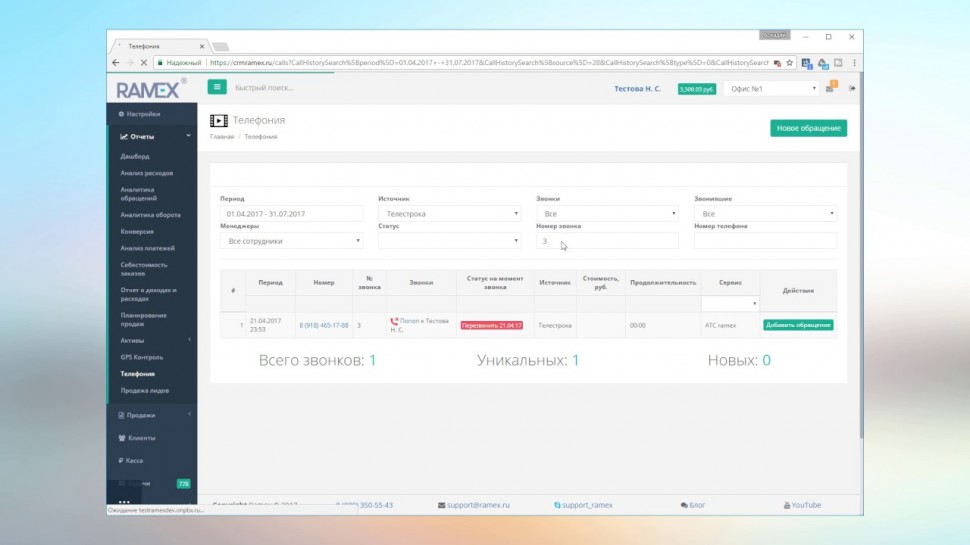Select Конверсия in the reports menu
970x545 pixels.
coord(137,231)
